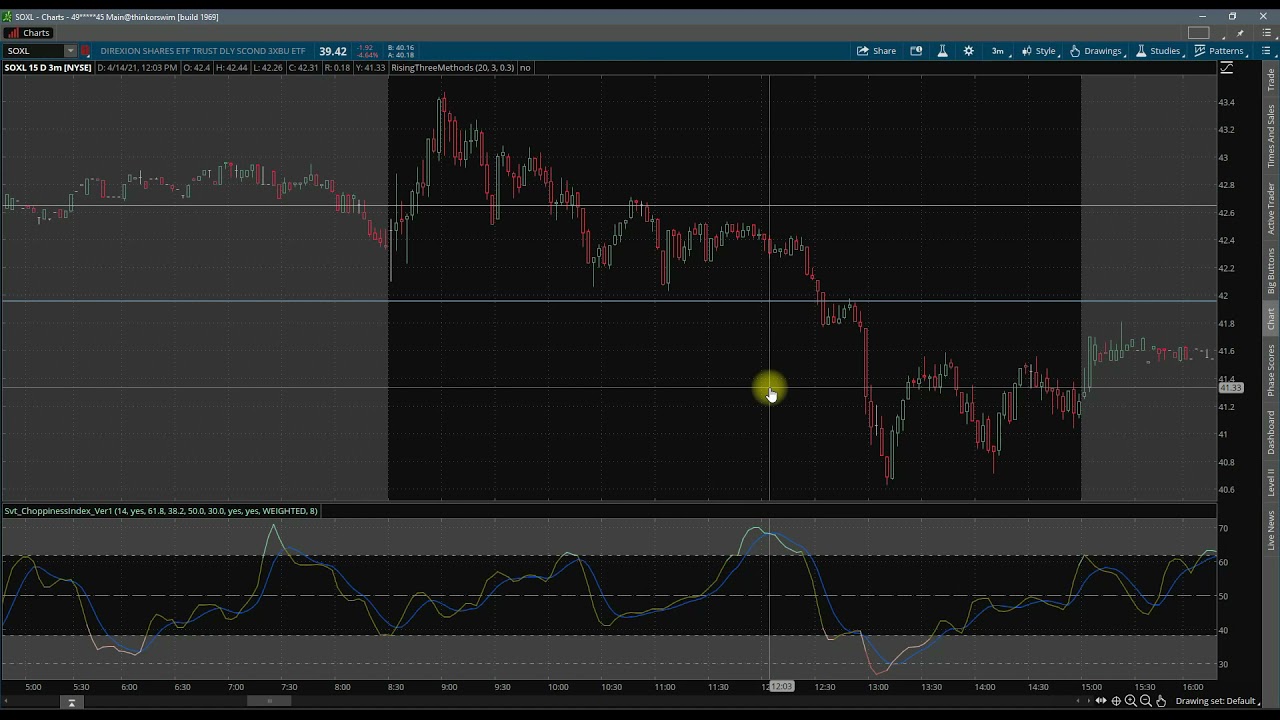Click the -4.64% change percentage
The width and height of the screenshot is (1280, 720).
[366, 55]
